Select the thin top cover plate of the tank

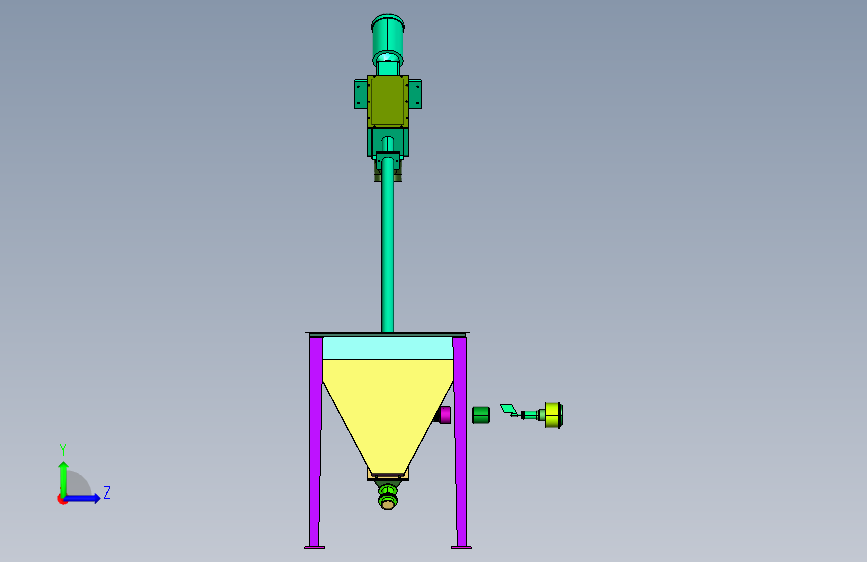tap(388, 334)
